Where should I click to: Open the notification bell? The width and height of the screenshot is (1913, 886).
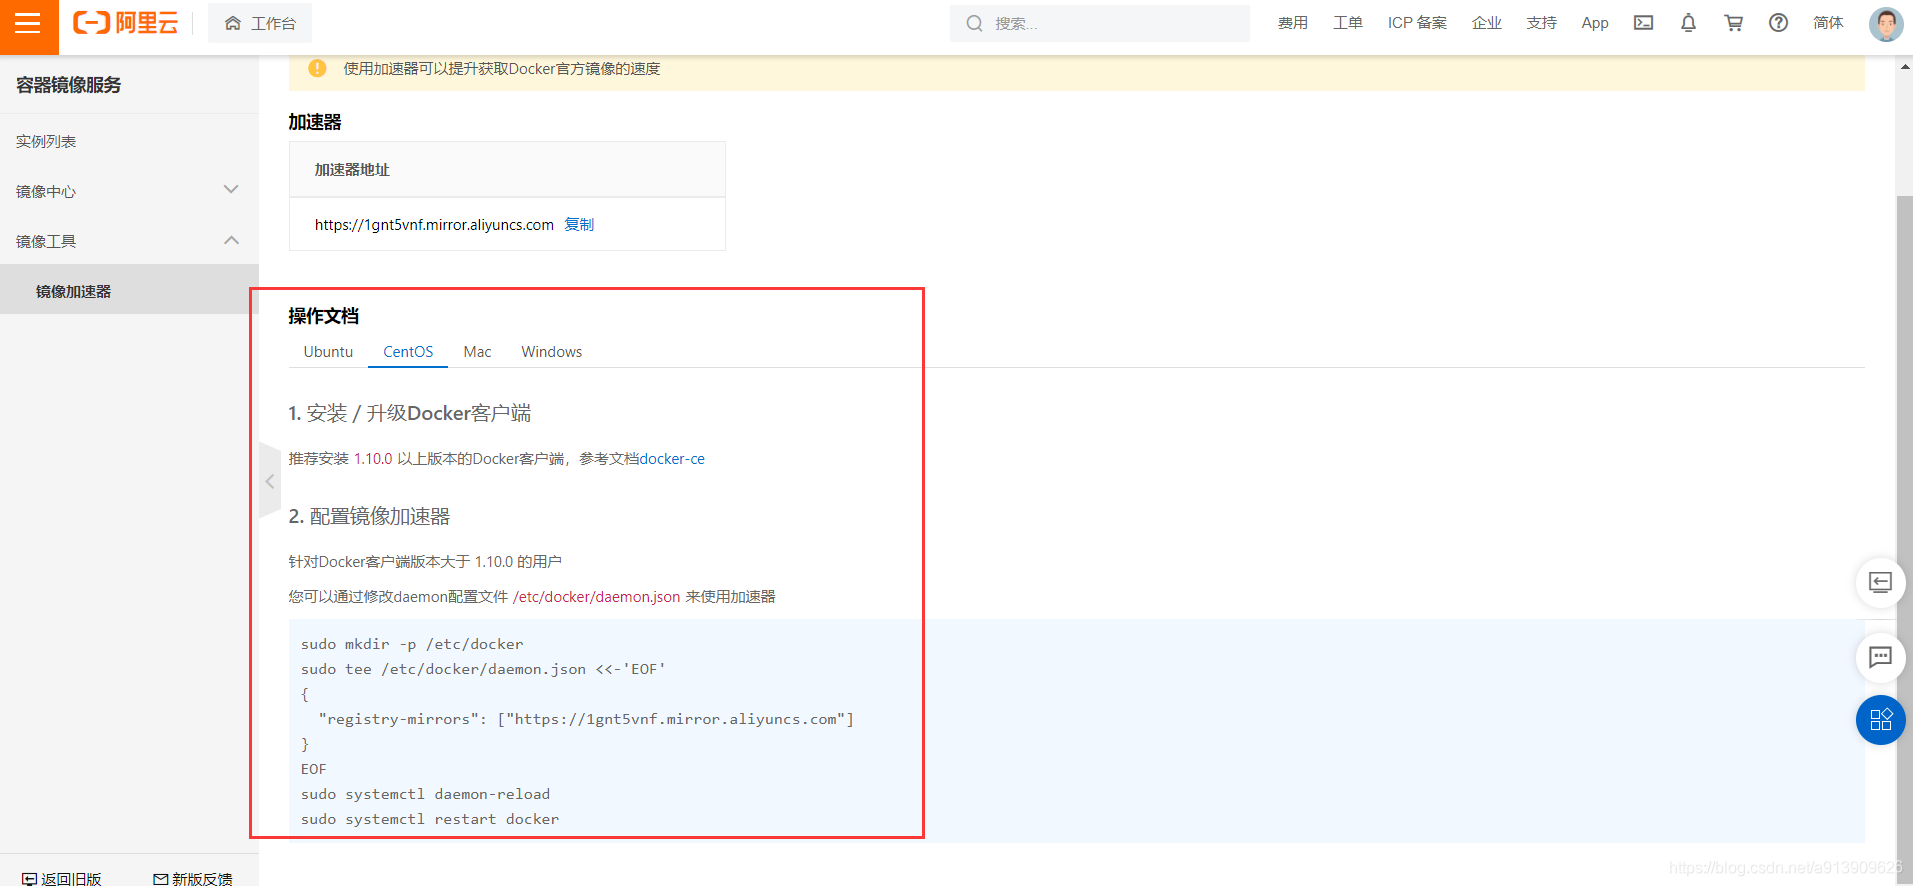1688,23
